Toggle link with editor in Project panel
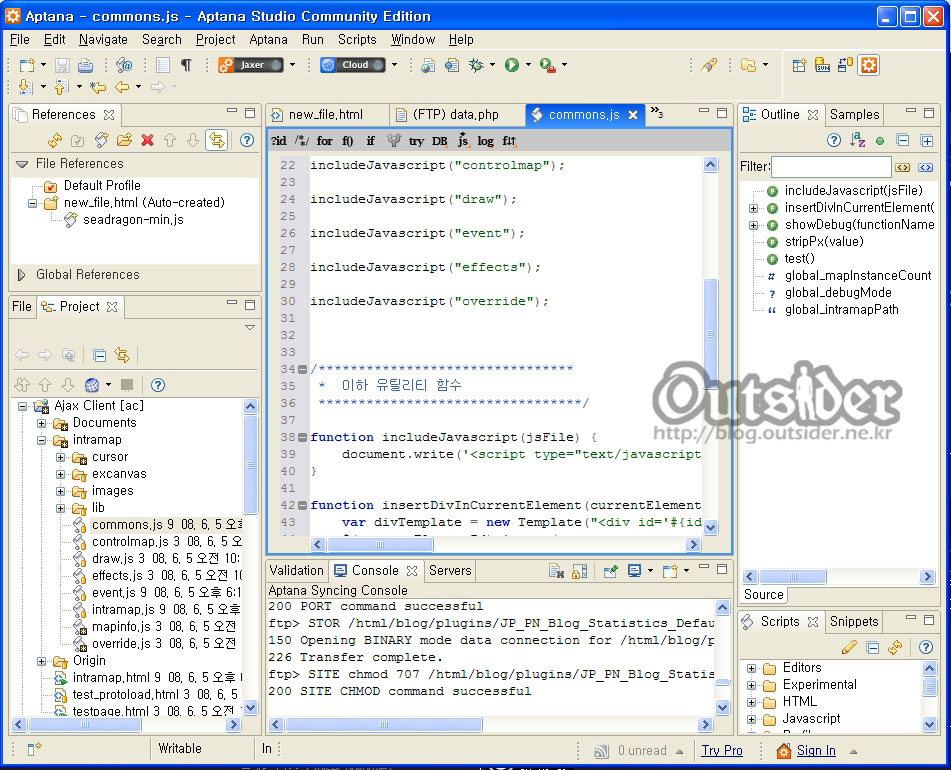 tap(122, 355)
